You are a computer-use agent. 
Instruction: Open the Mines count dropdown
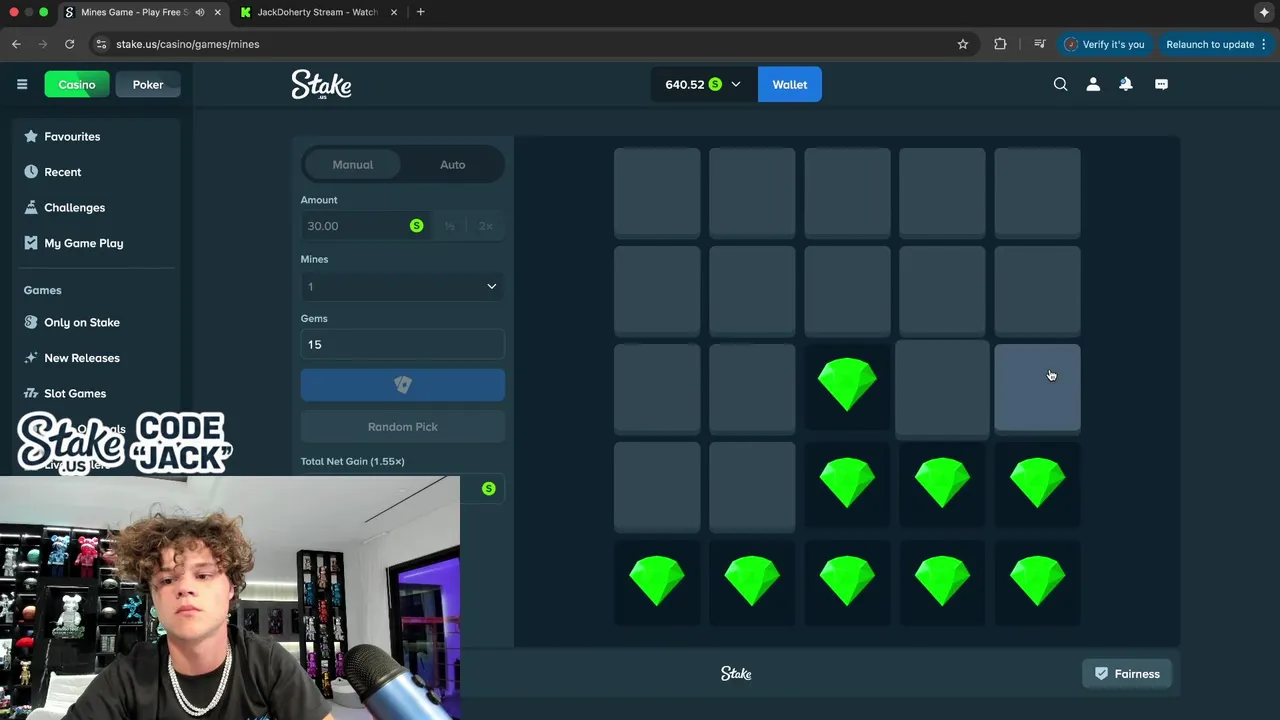(402, 286)
